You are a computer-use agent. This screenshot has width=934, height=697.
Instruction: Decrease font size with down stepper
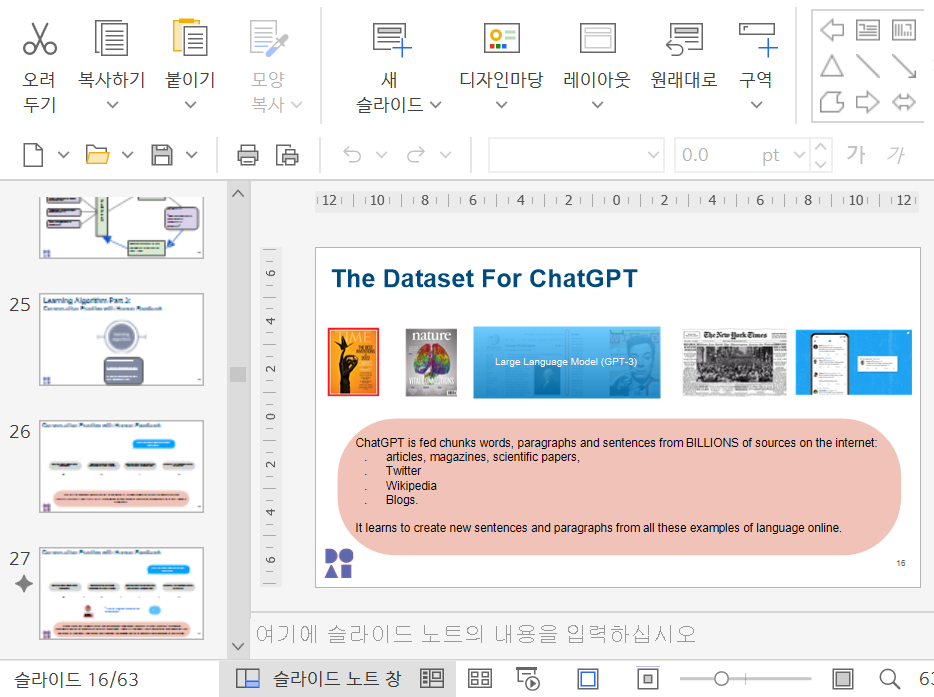[x=820, y=164]
